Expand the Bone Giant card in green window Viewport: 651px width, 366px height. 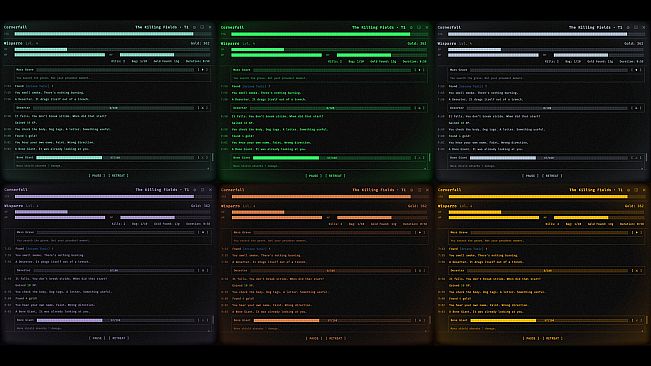coord(419,158)
